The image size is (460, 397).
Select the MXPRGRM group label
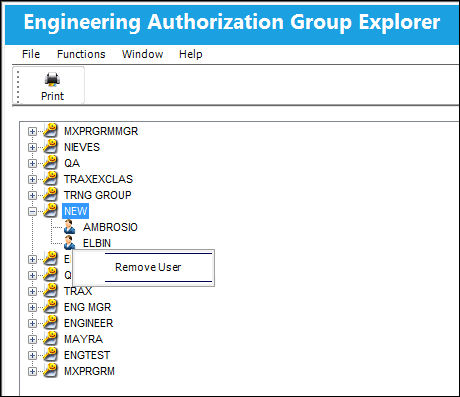coord(89,371)
